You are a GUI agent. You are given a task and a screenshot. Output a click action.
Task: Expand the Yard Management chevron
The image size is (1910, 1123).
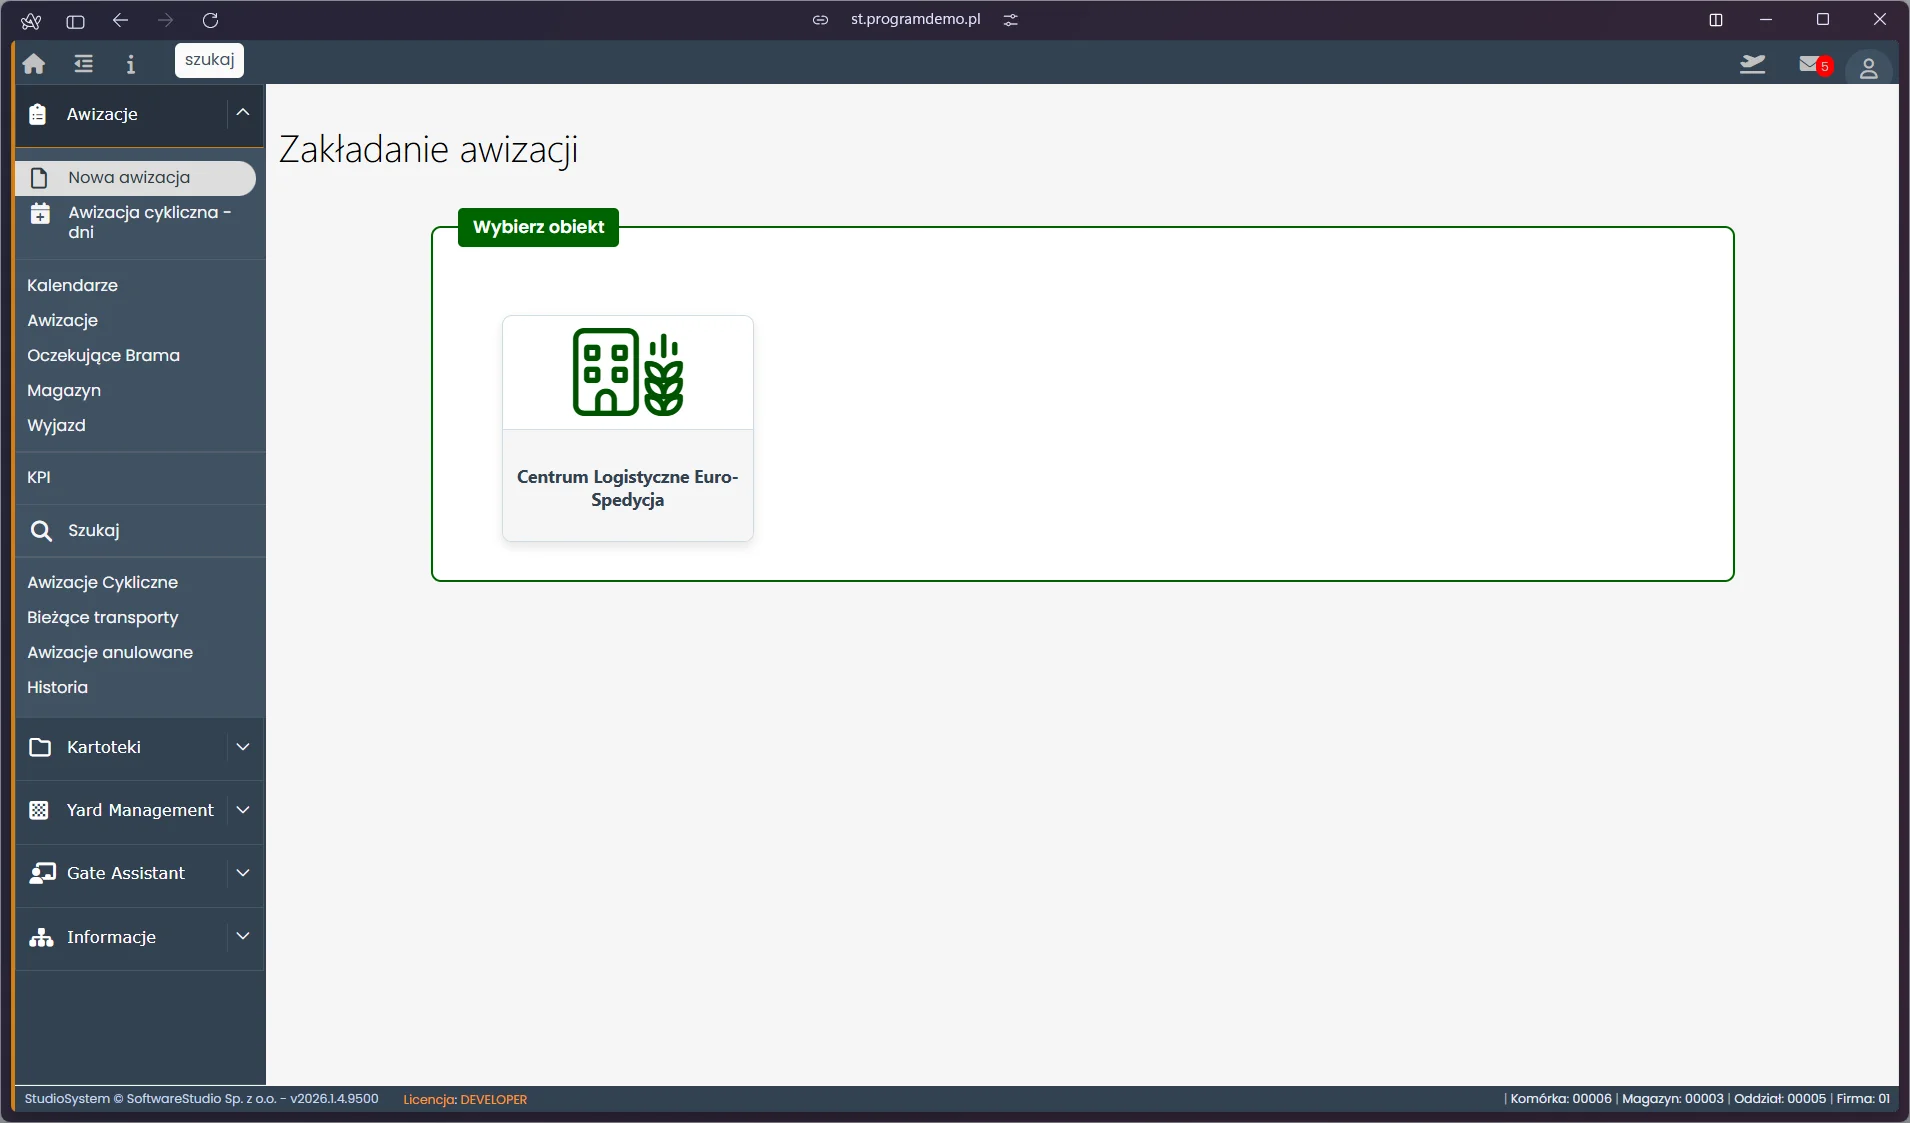click(243, 810)
